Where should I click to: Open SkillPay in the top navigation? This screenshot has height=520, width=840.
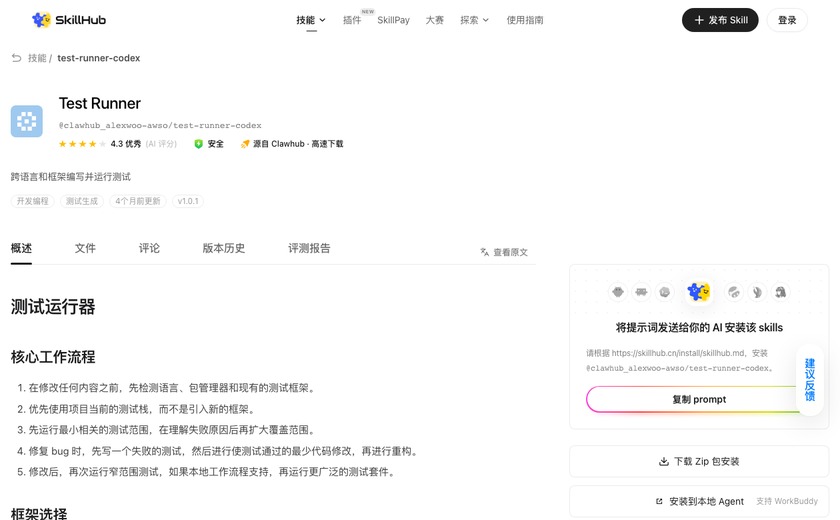tap(393, 20)
